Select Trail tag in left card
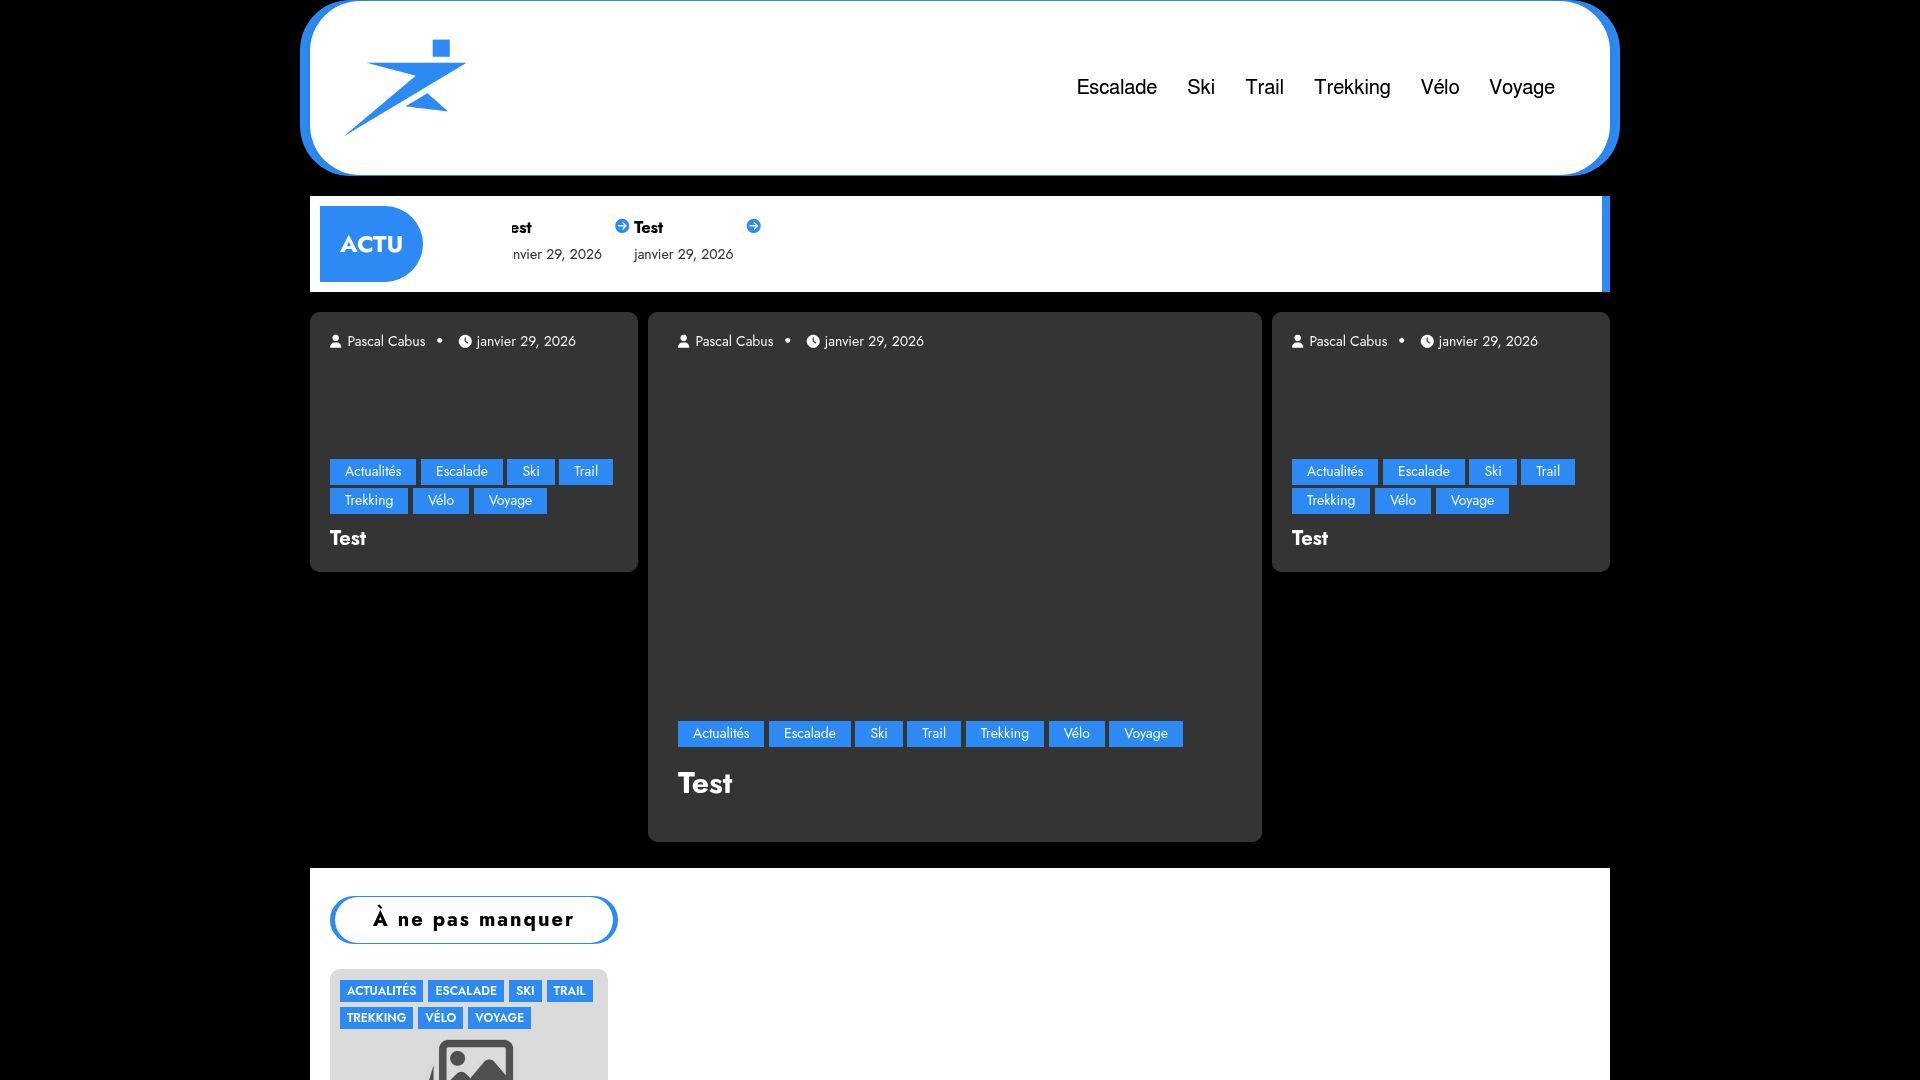Image resolution: width=1920 pixels, height=1080 pixels. [586, 472]
